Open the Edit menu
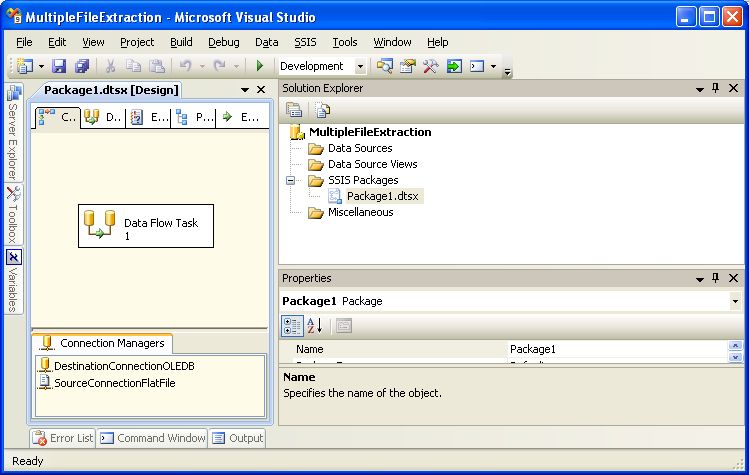This screenshot has width=749, height=475. click(x=57, y=42)
